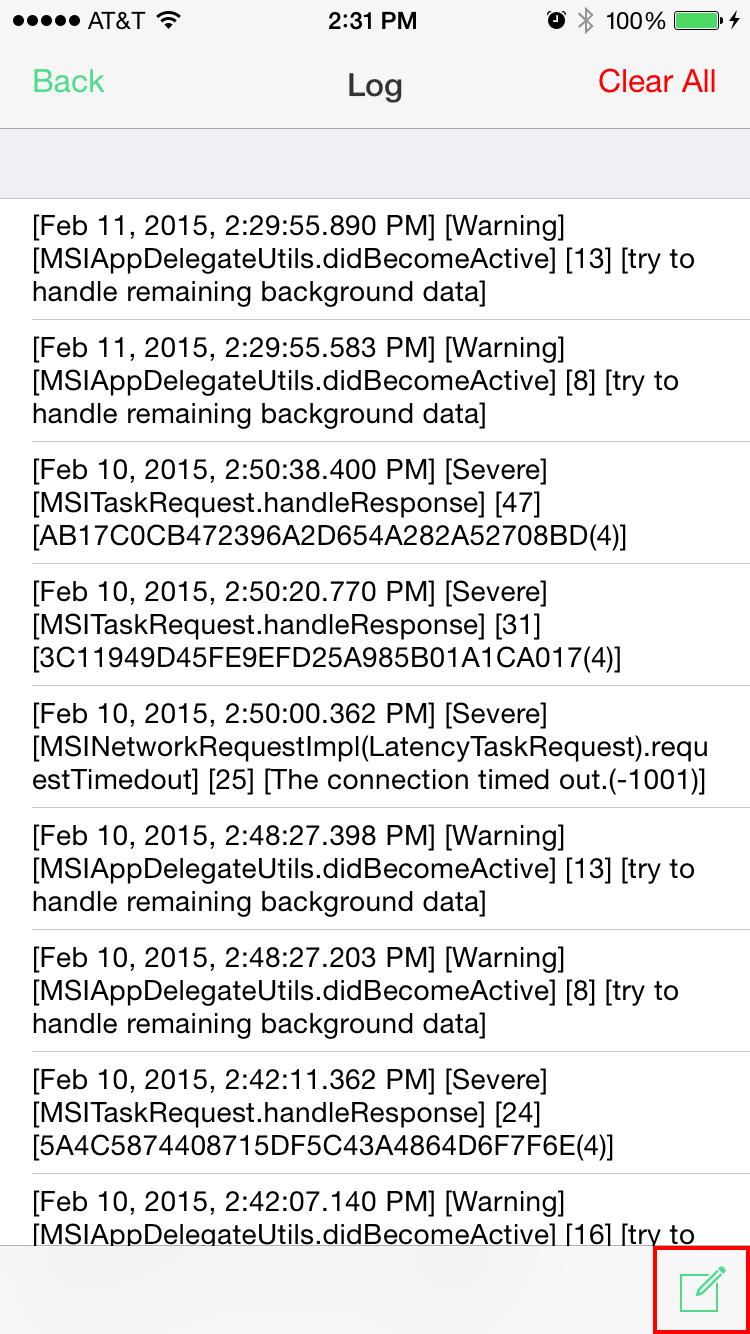Open the Severe entry logged at 2:42:11.362 PM
This screenshot has width=750, height=1334.
pyautogui.click(x=375, y=1113)
